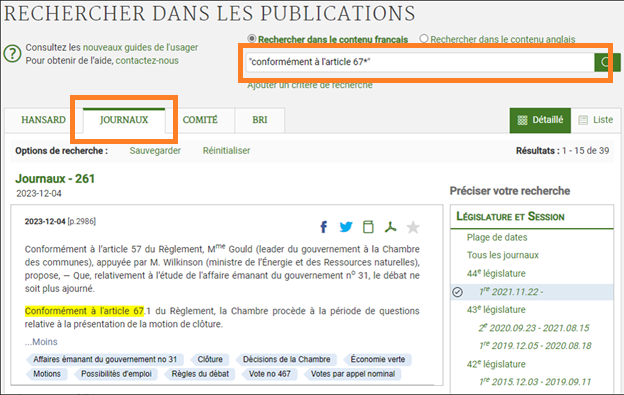This screenshot has height=395, width=624.
Task: Switch to the COMITÉ tab
Action: [200, 120]
